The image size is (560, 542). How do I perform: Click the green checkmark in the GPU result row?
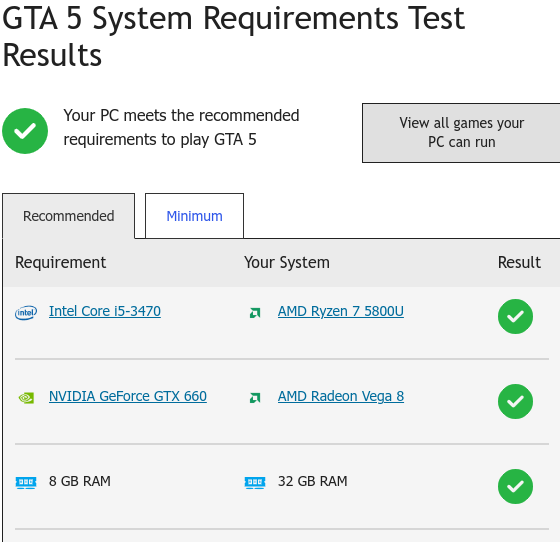click(515, 401)
